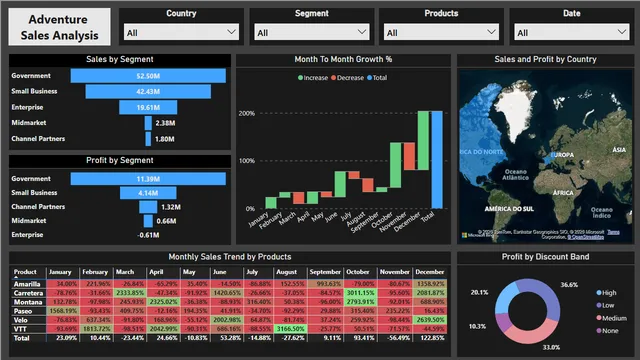Viewport: 640px width, 360px height.
Task: Open the Products filter dropdown
Action: point(441,32)
